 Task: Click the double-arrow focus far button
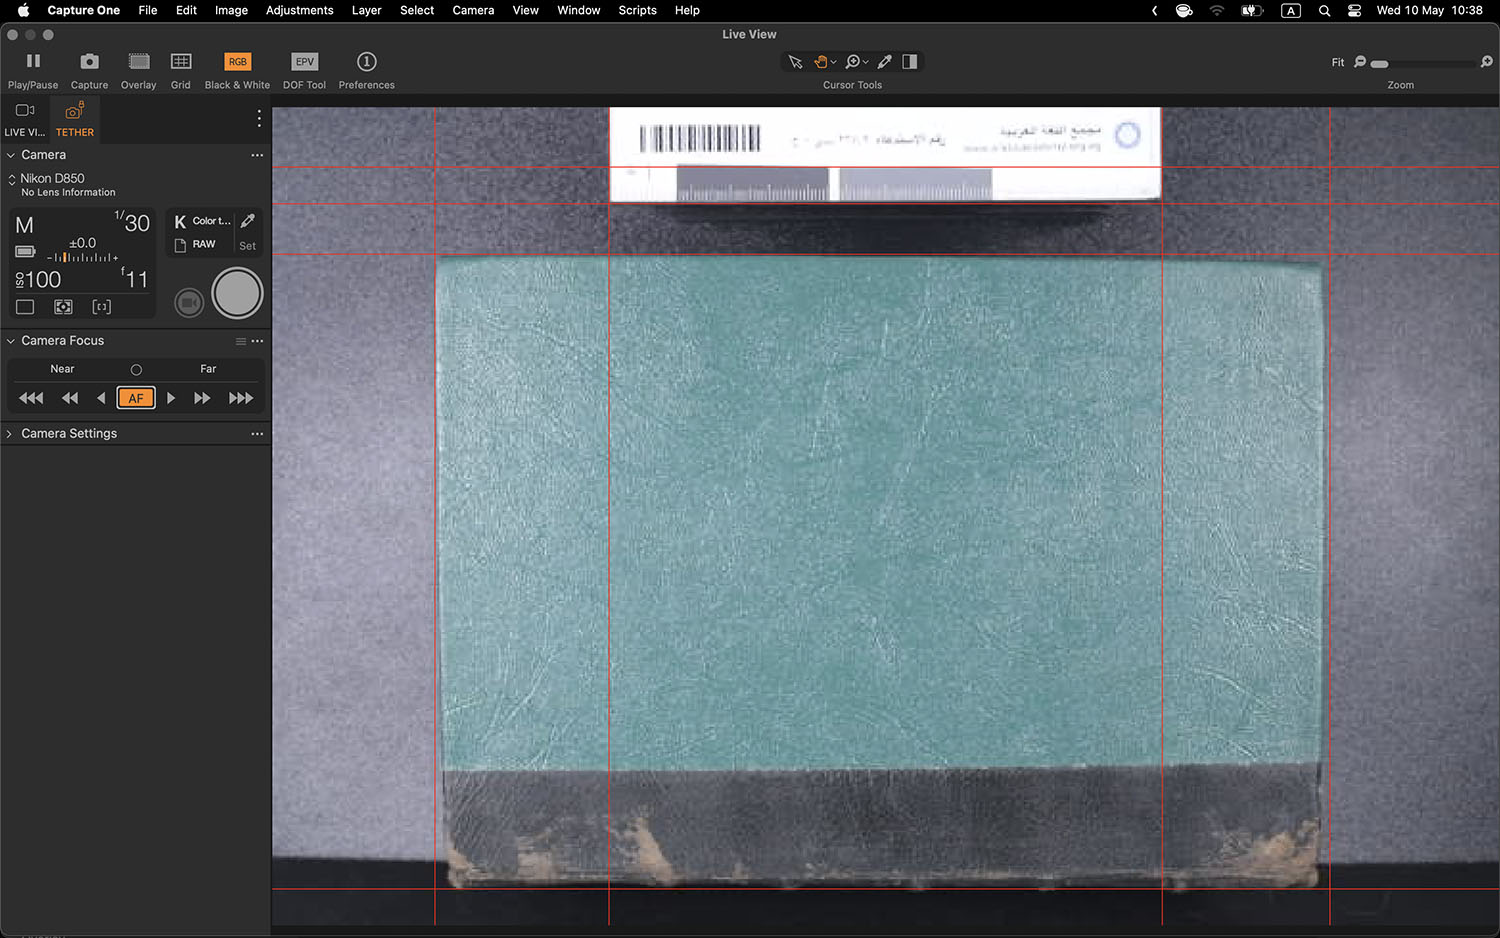click(202, 398)
